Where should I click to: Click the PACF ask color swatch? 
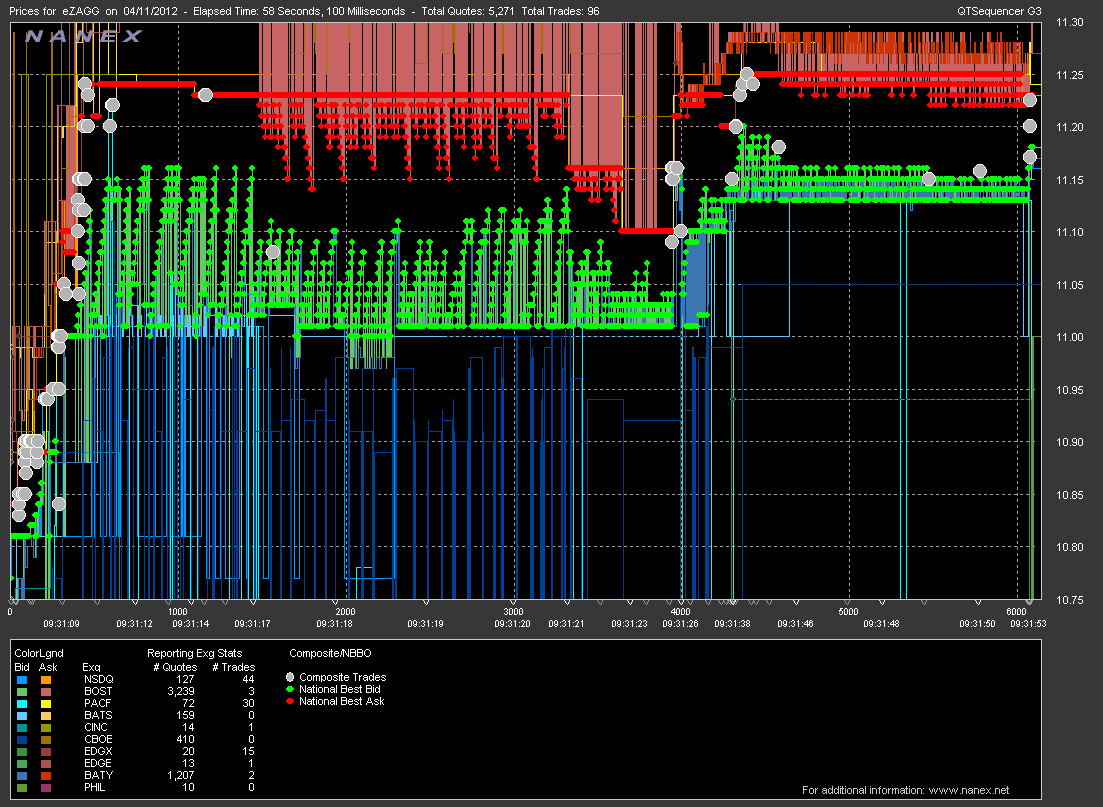[x=46, y=704]
